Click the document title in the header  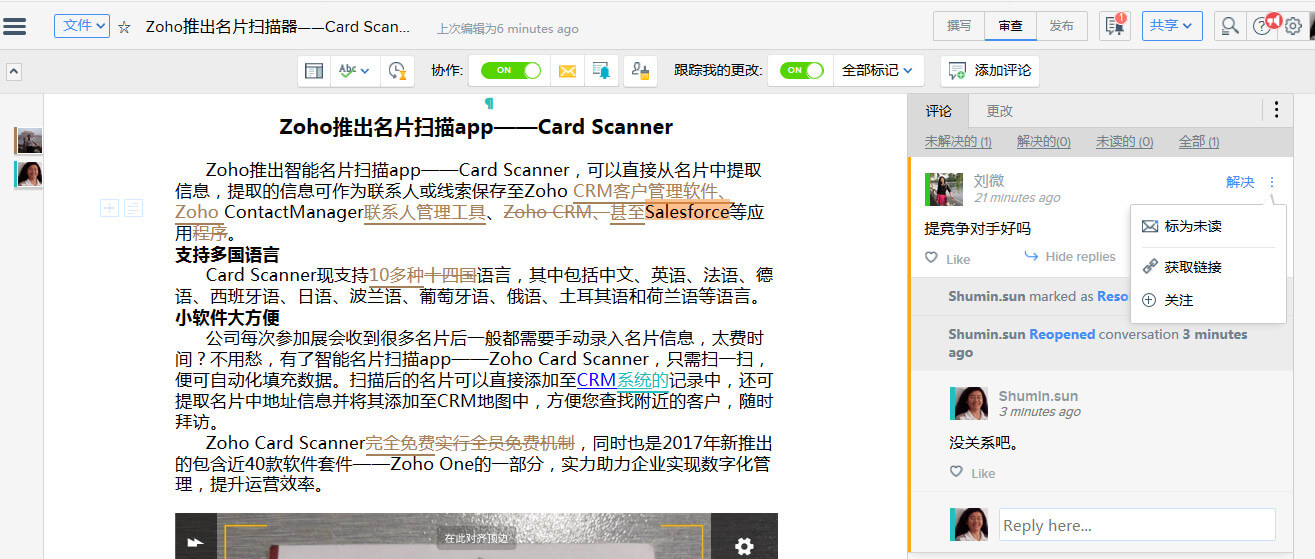pyautogui.click(x=278, y=27)
